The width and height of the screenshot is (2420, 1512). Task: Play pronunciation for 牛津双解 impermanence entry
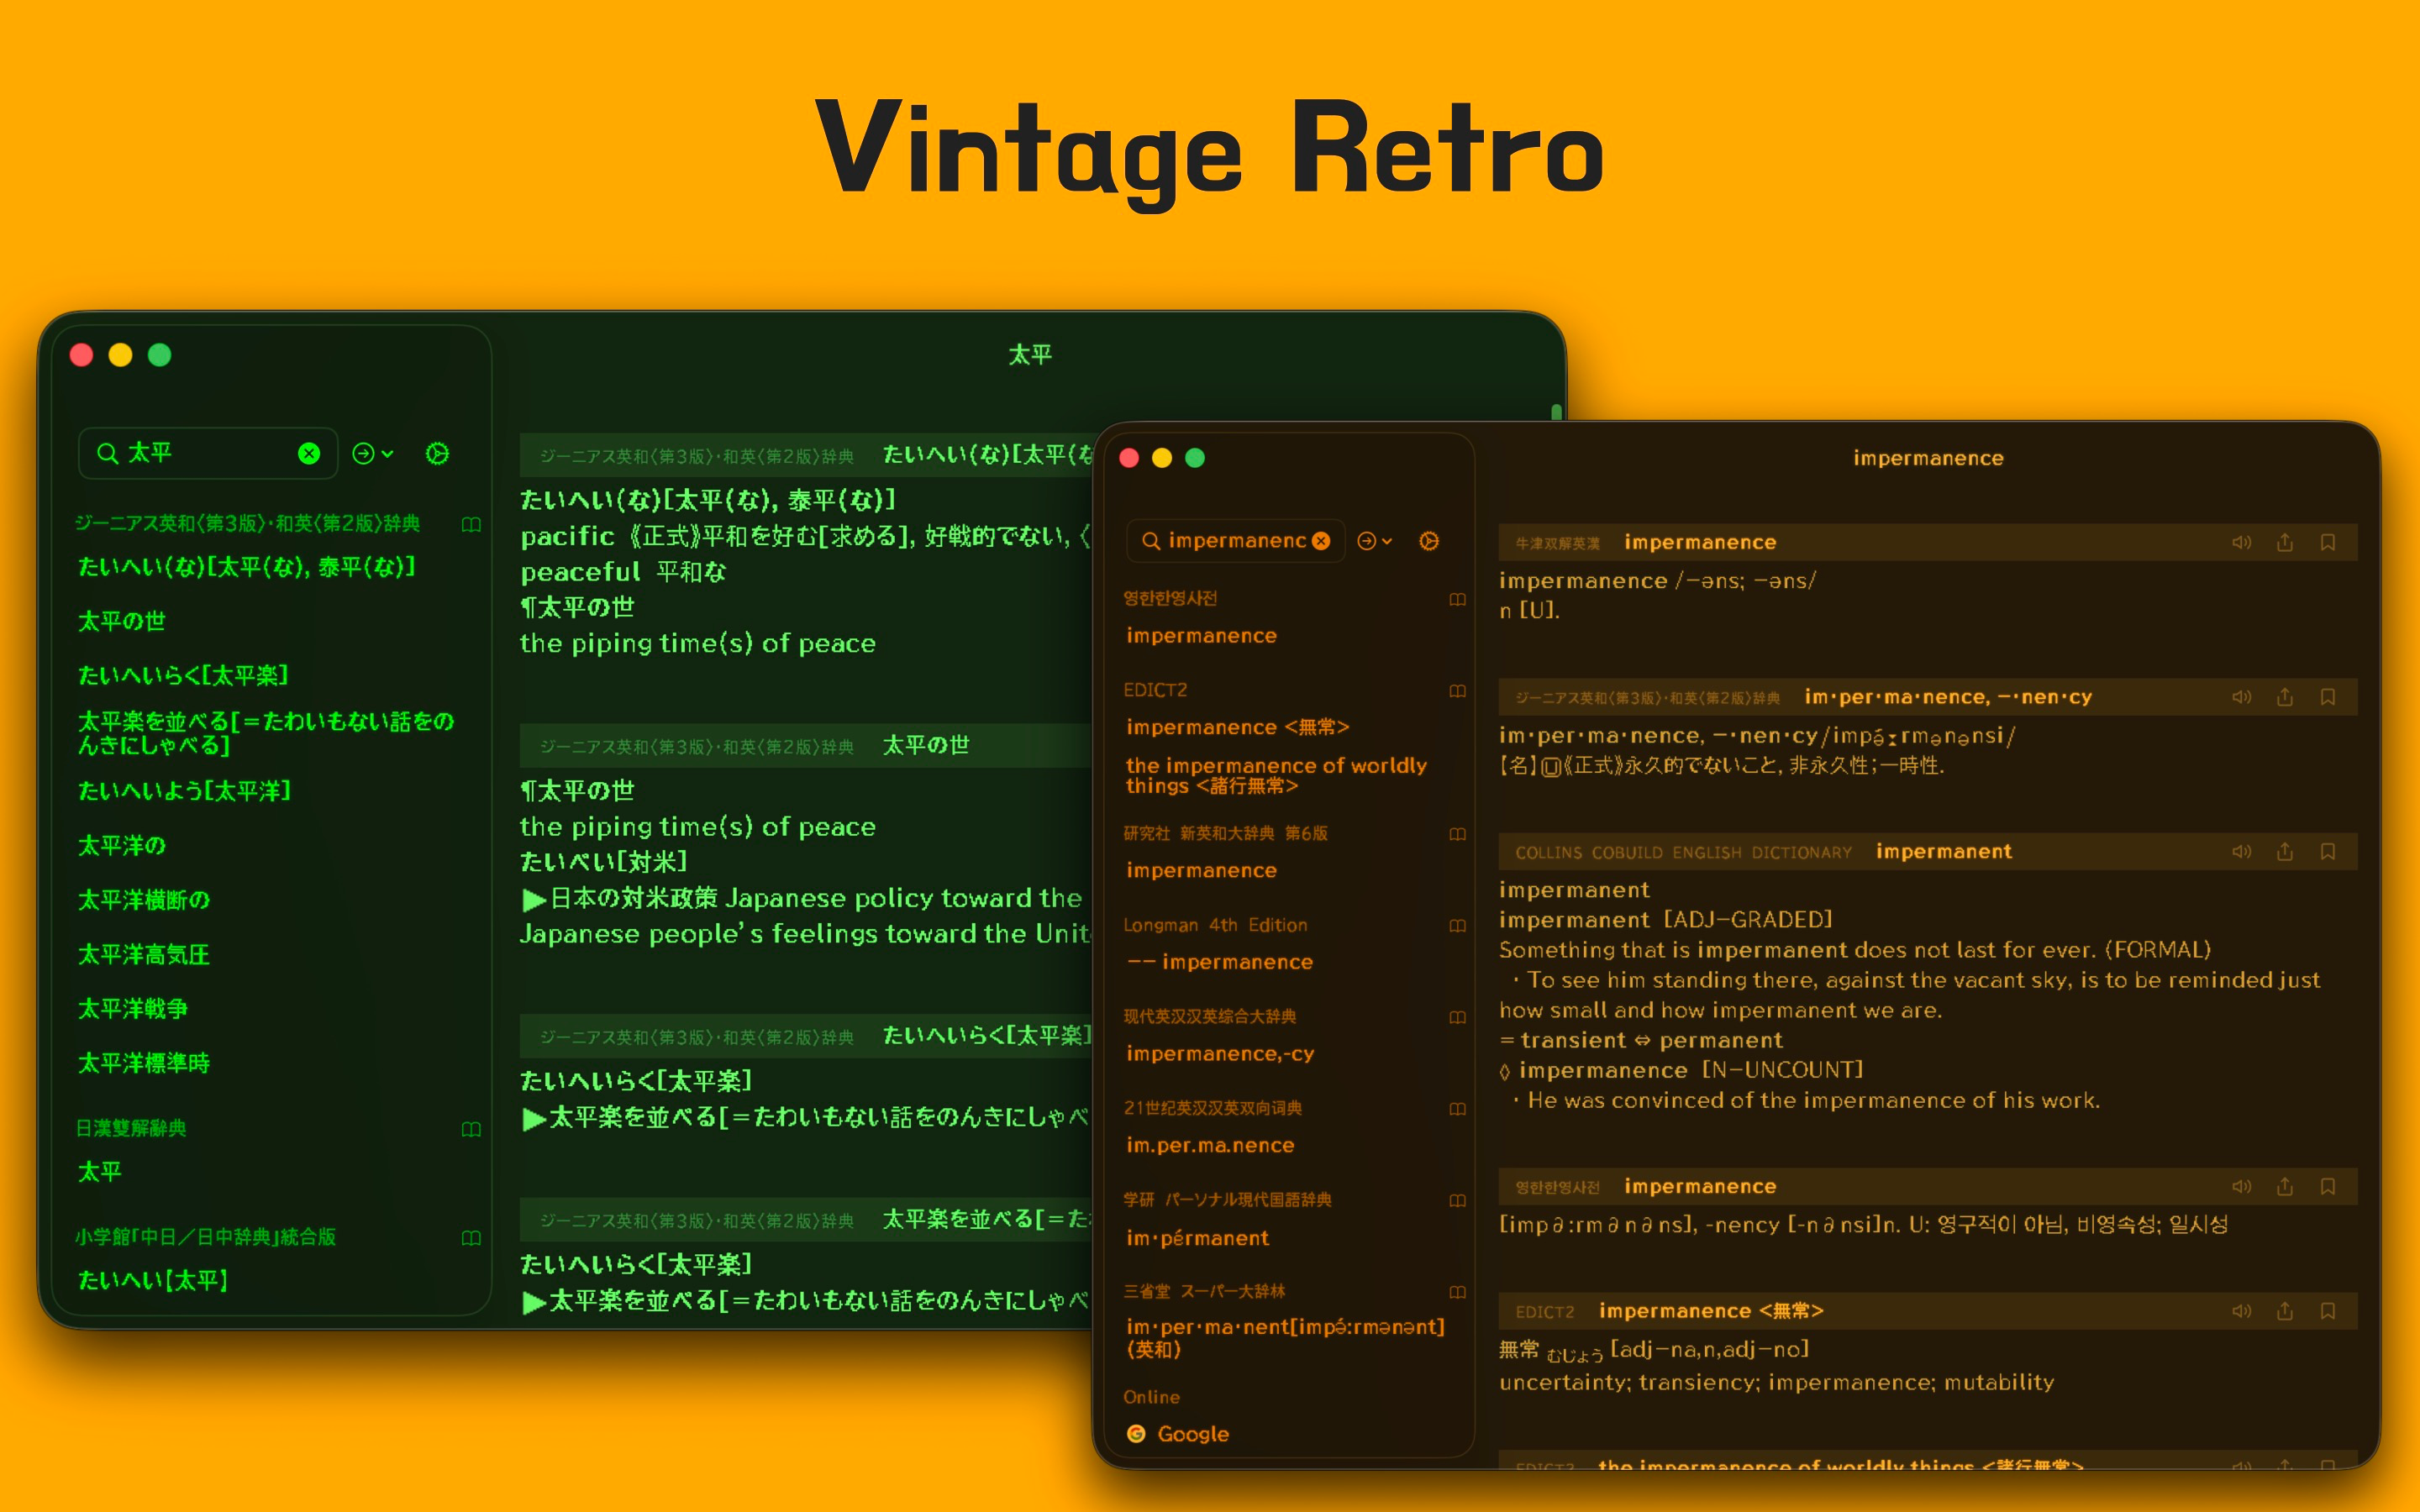2241,542
